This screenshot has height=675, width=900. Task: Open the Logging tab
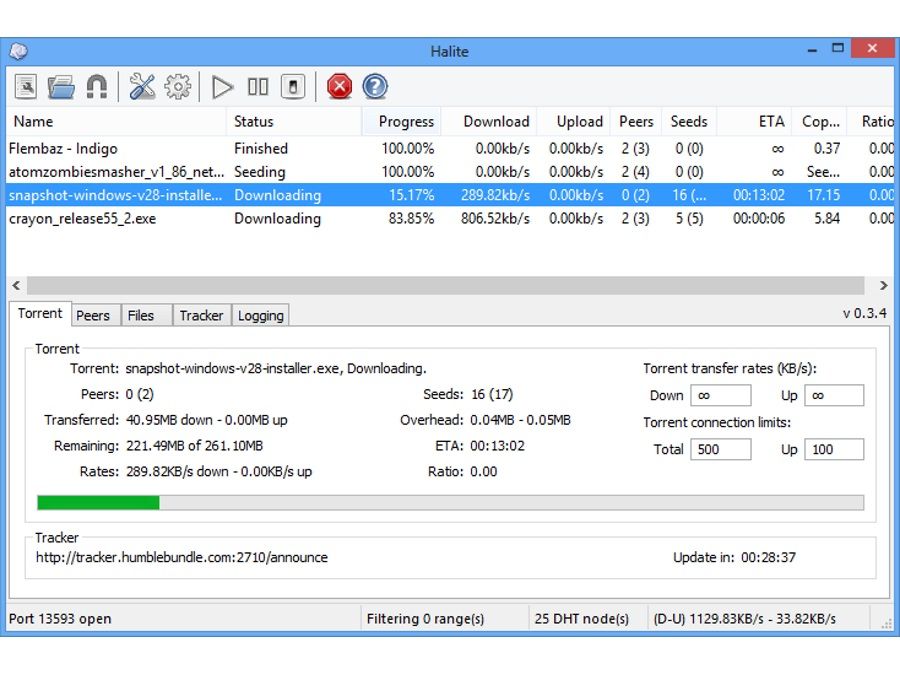pos(260,315)
